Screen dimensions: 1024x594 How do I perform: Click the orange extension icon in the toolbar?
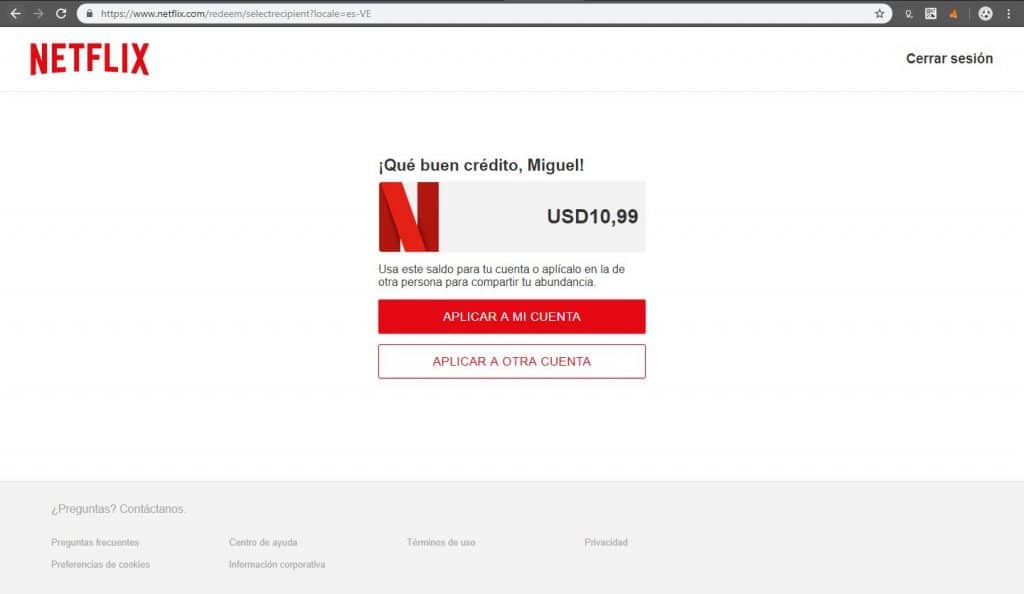tap(953, 13)
